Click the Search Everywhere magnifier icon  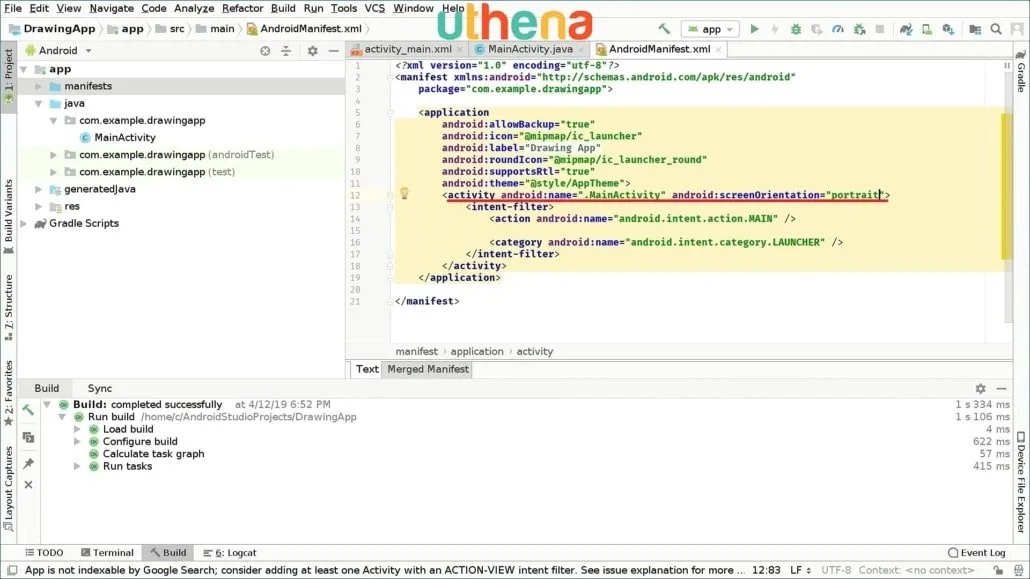[996, 29]
